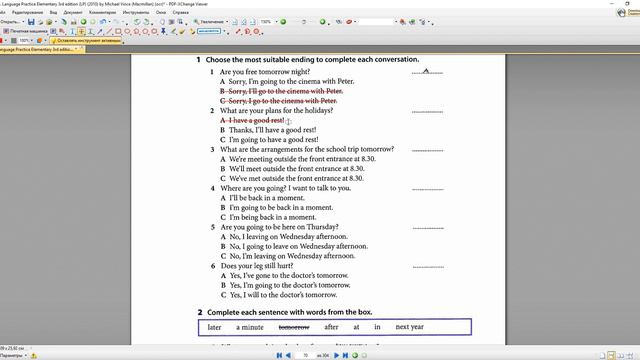Open the Комментарии (Comments) menu
Screen dimensions: 640x360
pyautogui.click(x=102, y=13)
